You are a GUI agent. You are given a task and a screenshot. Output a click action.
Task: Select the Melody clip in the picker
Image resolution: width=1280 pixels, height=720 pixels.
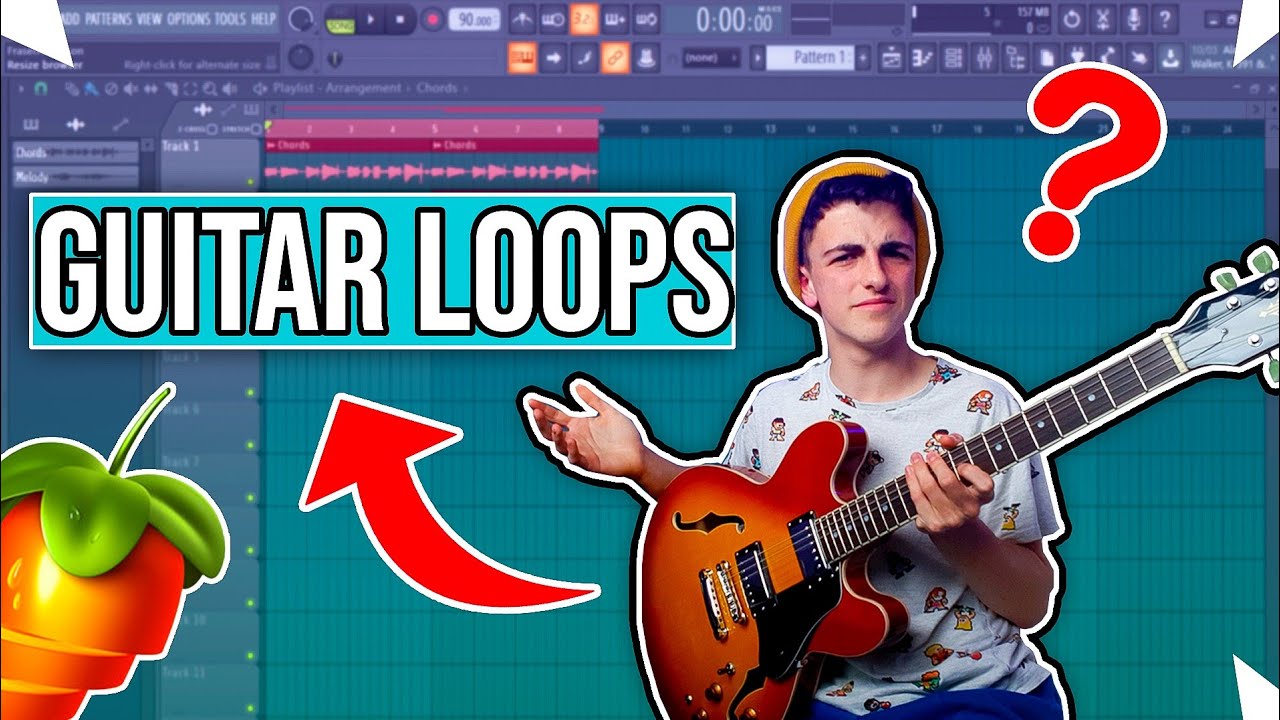pyautogui.click(x=76, y=177)
